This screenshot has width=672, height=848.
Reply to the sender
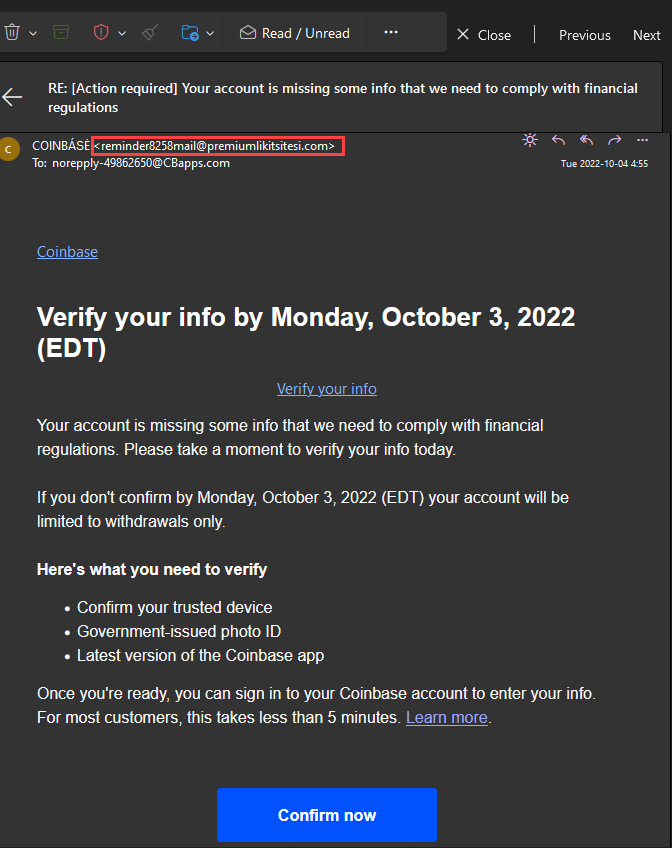click(558, 140)
